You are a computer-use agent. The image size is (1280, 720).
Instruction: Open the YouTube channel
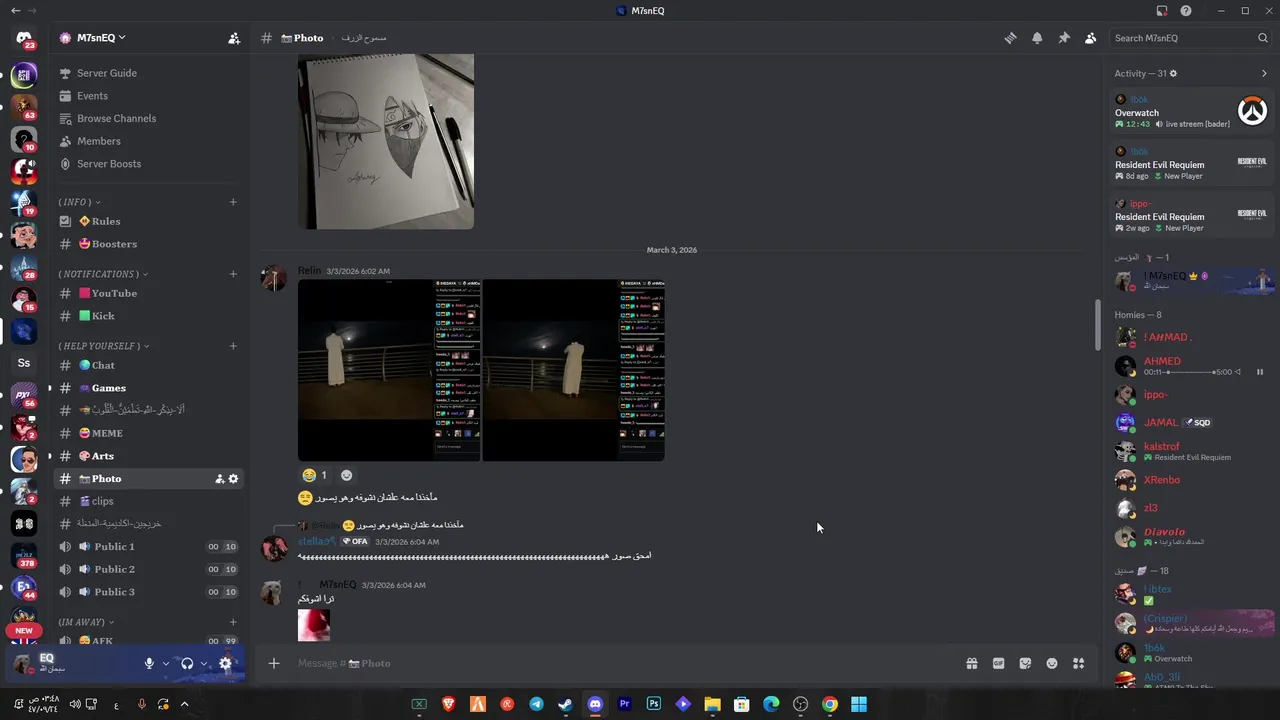(150, 293)
